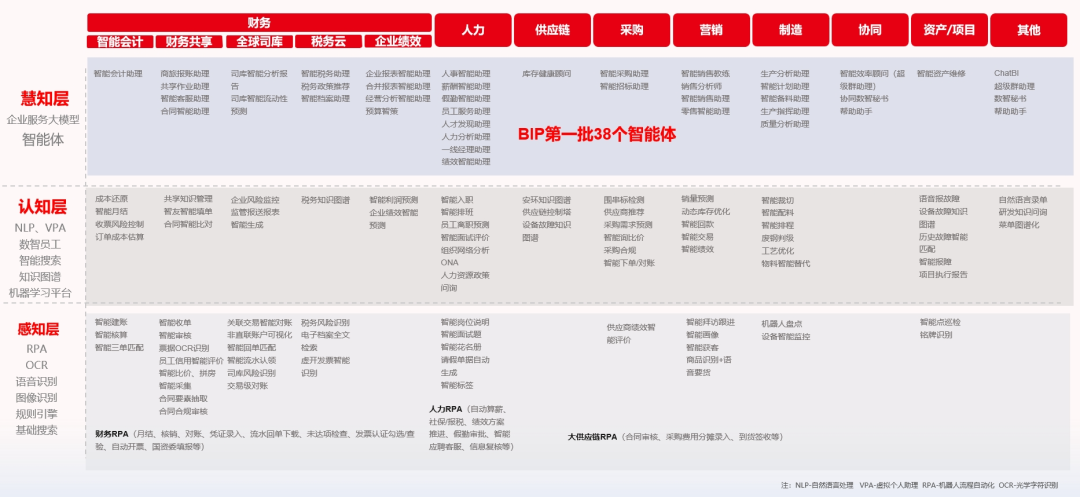1080x497 pixels.
Task: Click the 合同智能助理 entry
Action: (185, 112)
